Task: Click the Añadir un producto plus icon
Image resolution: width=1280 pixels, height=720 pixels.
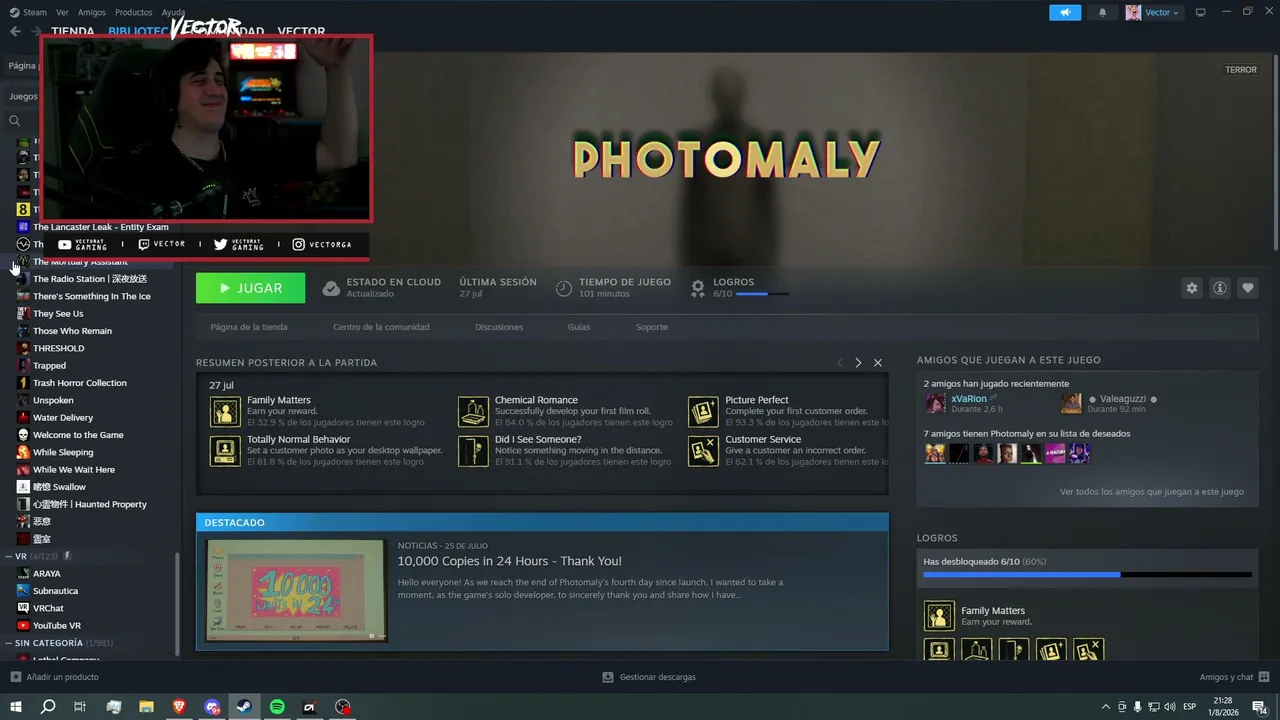Action: 15,677
